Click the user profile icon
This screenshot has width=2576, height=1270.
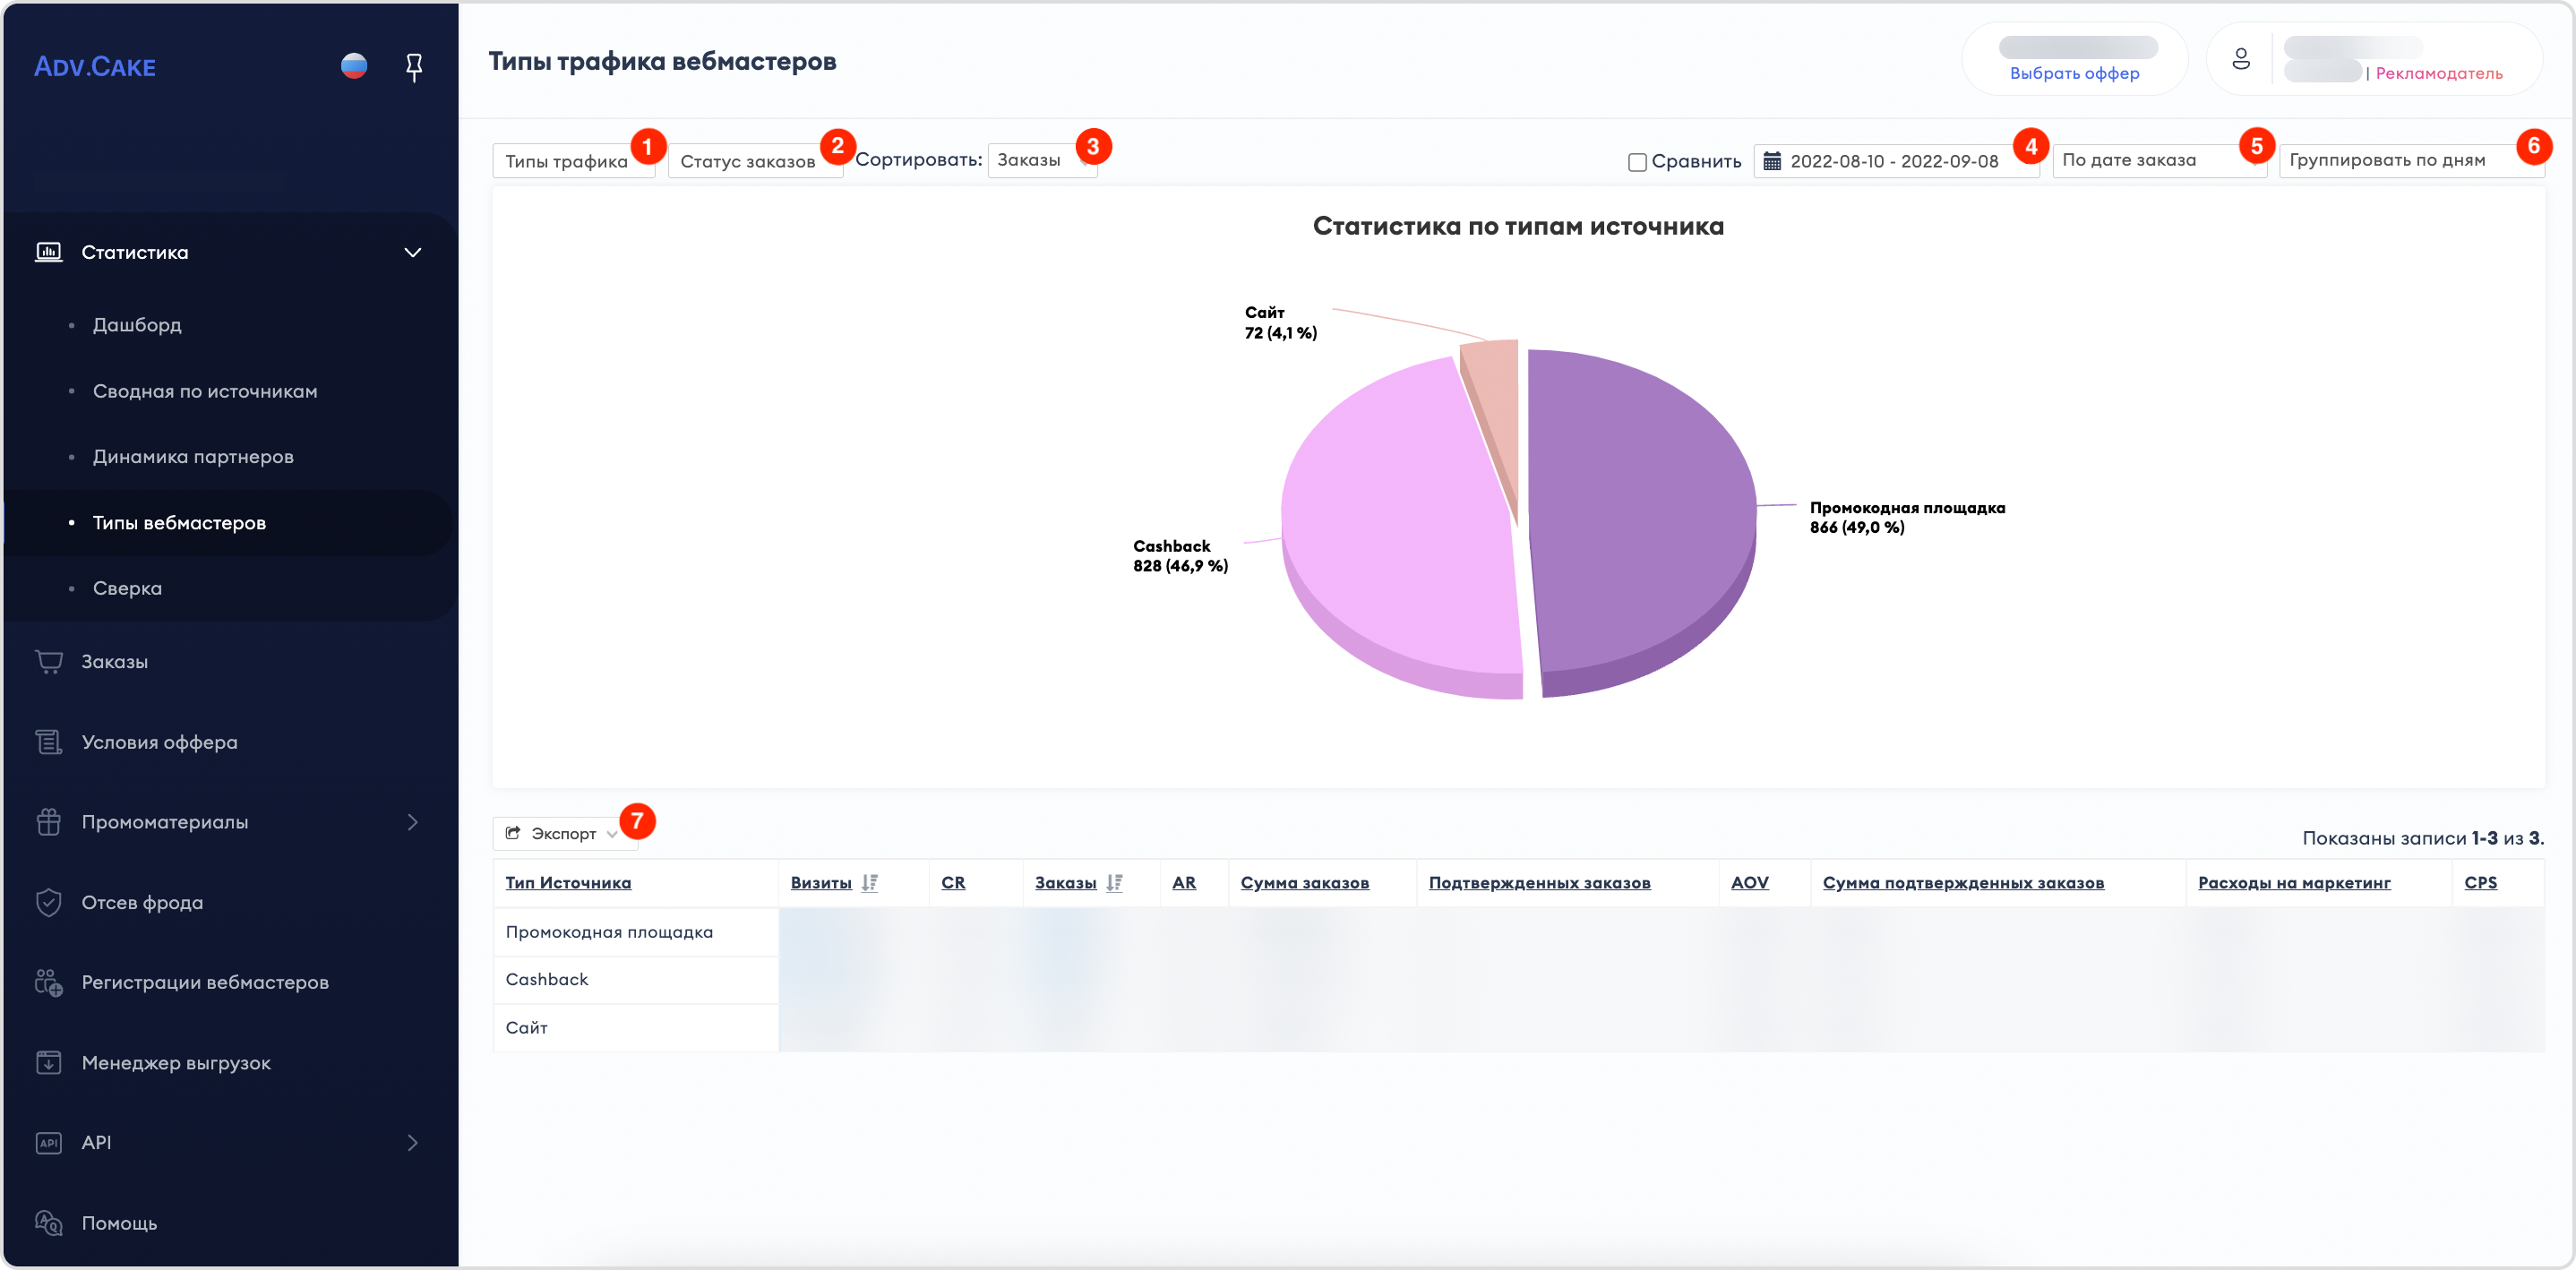(2241, 59)
